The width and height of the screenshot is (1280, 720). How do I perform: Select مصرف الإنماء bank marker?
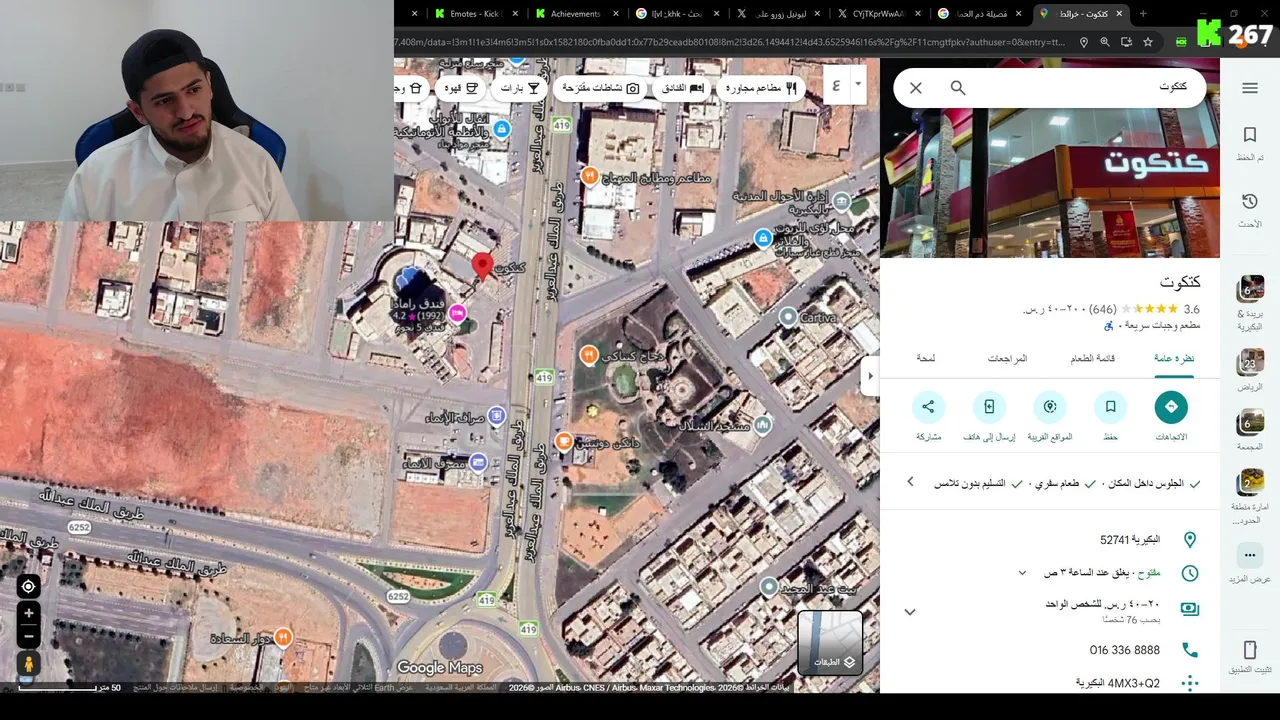pyautogui.click(x=478, y=461)
